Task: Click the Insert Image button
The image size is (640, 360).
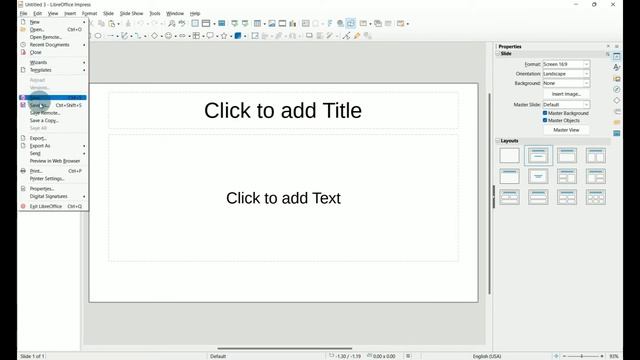Action: click(x=566, y=94)
